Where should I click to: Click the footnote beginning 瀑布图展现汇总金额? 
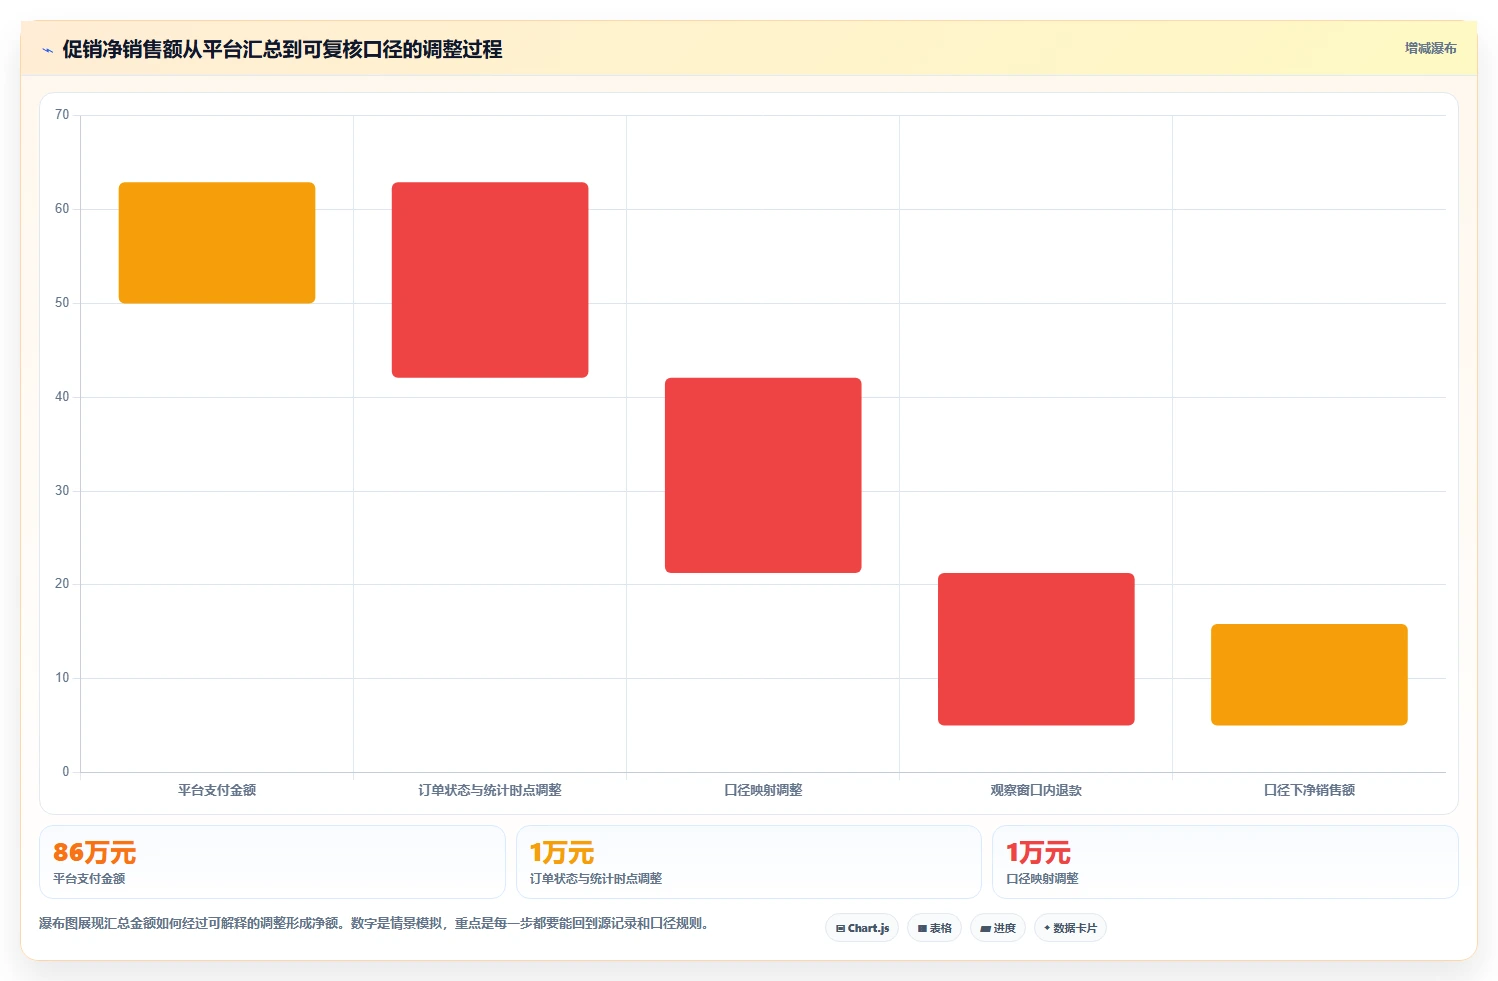374,923
